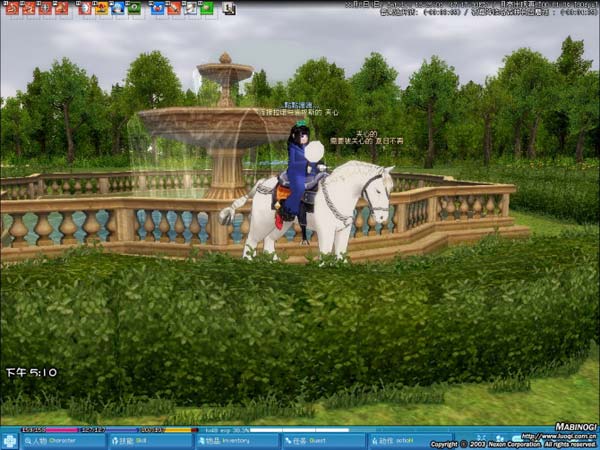Activate the first skill slot in the hotbar

click(11, 8)
